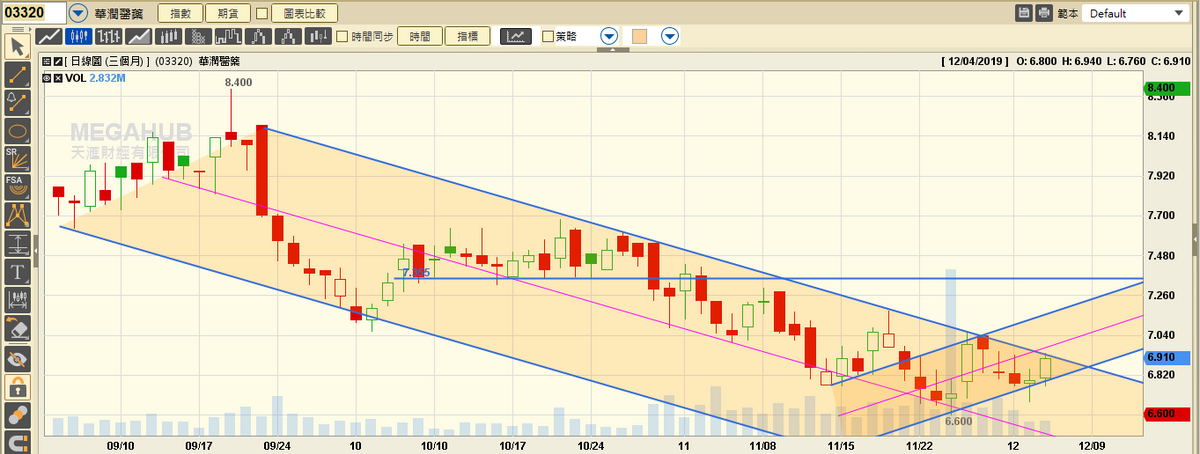Image resolution: width=1200 pixels, height=454 pixels.
Task: Pick the orange background color swatch
Action: point(640,36)
